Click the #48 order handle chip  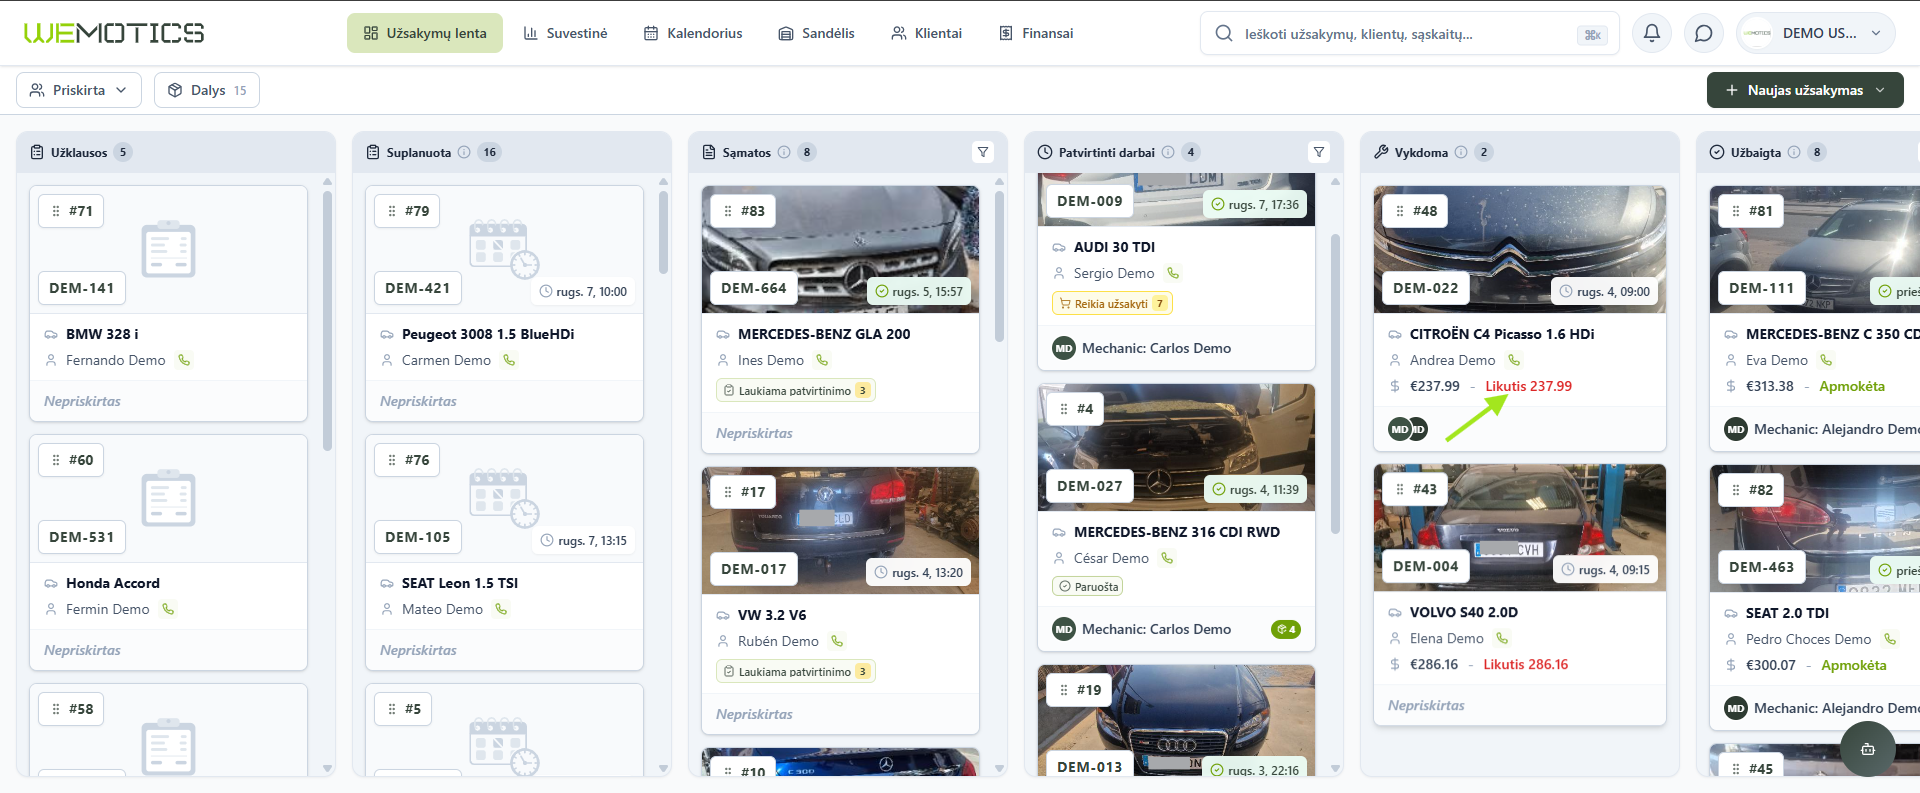tap(1415, 211)
